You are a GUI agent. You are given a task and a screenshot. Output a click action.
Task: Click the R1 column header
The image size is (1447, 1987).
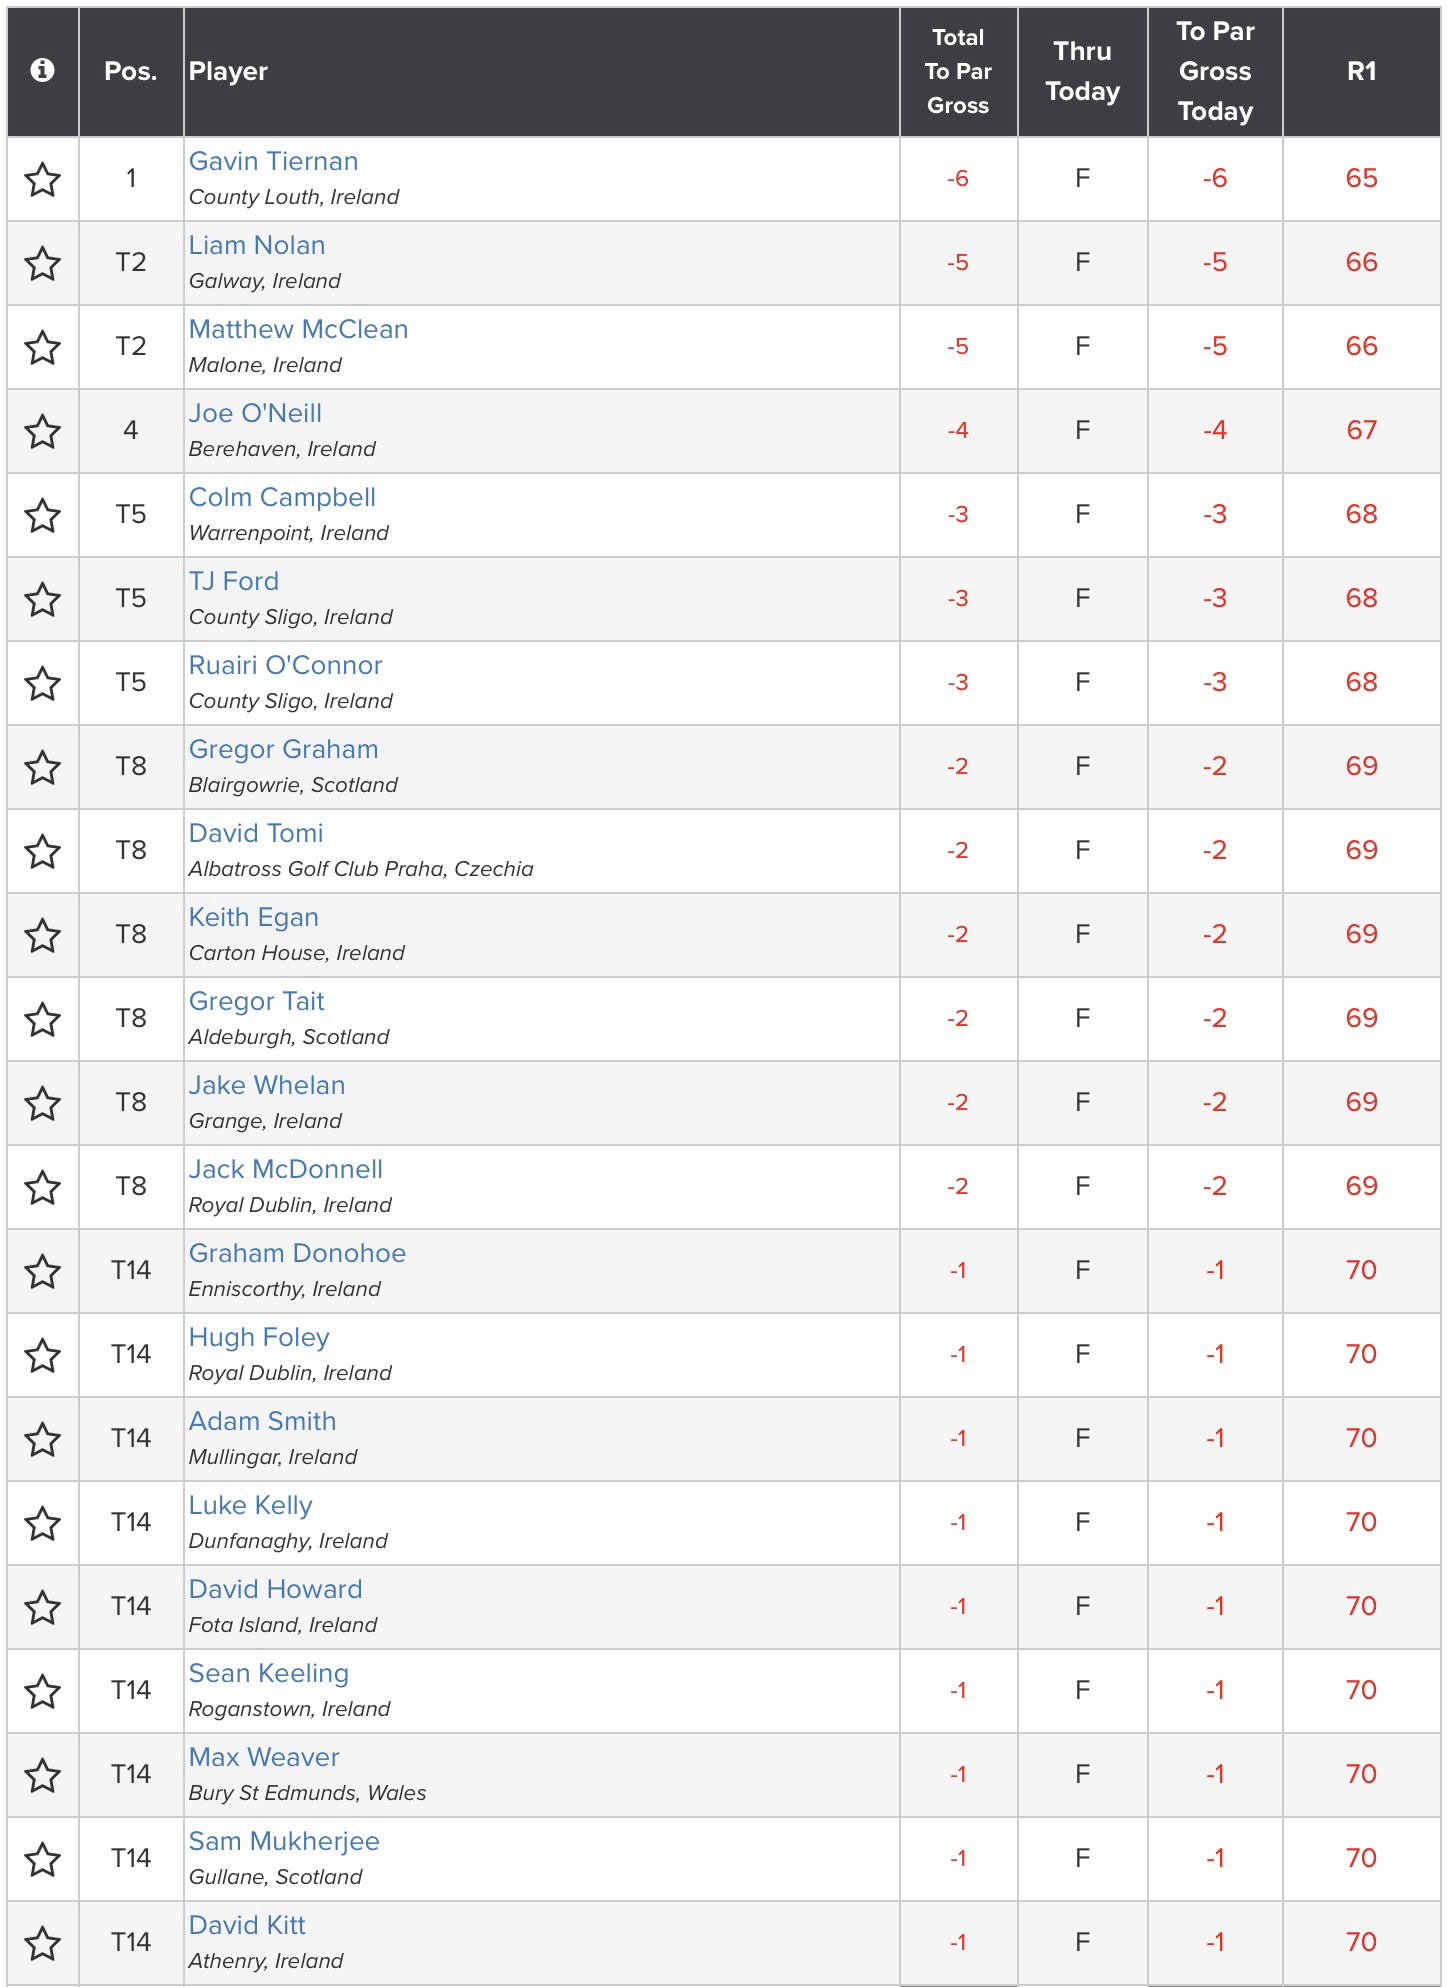click(1361, 72)
